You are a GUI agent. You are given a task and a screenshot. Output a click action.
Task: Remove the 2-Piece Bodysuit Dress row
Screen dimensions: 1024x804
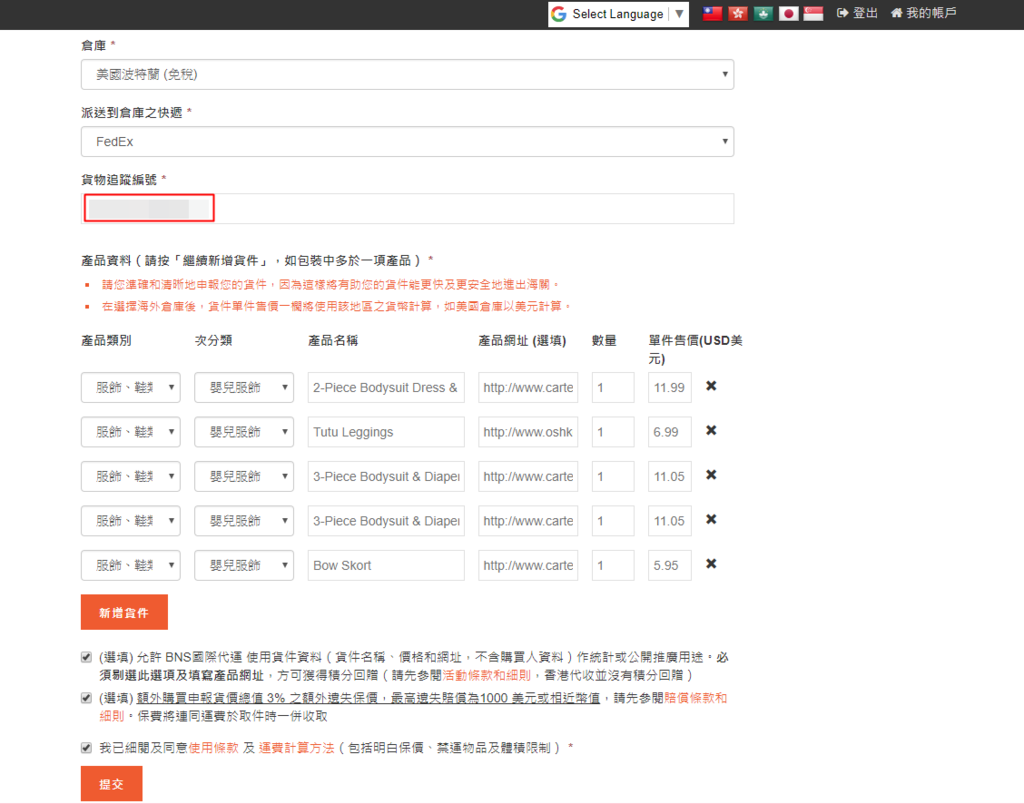coord(711,386)
